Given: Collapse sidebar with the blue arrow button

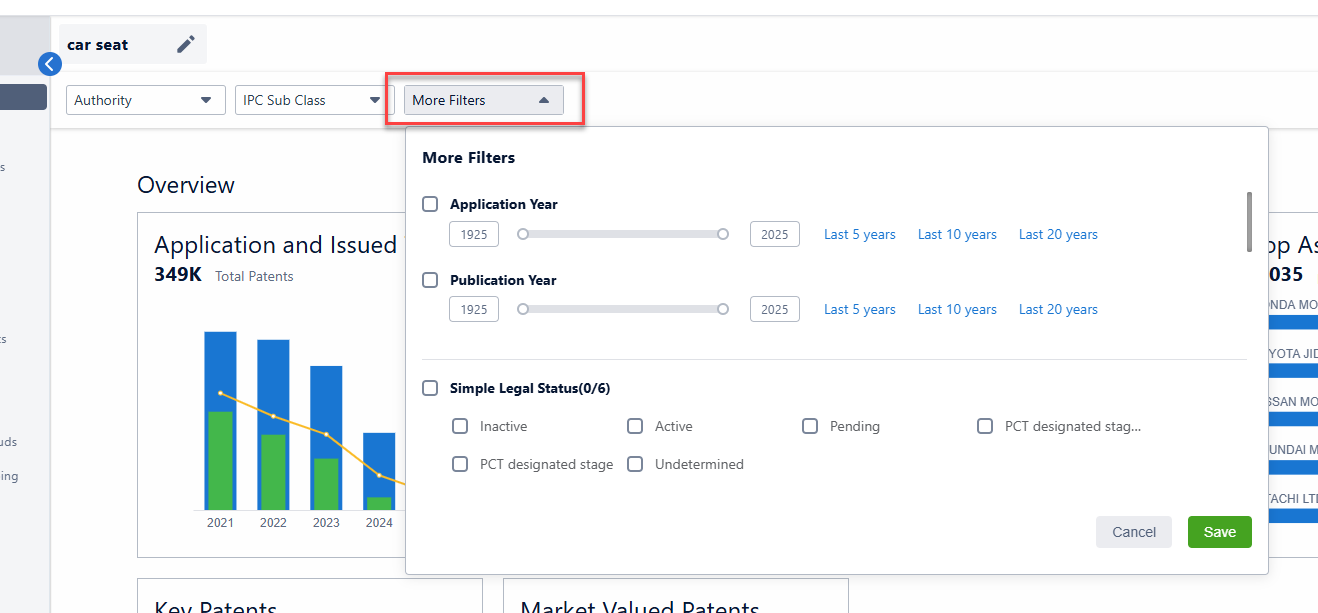Looking at the screenshot, I should tap(50, 64).
